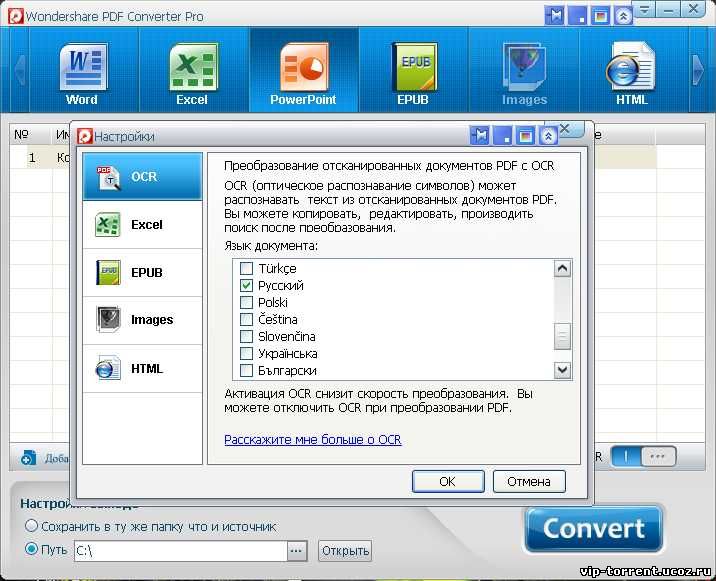The height and width of the screenshot is (581, 716).
Task: Click the add file icon in the bottom toolbar
Action: [28, 457]
